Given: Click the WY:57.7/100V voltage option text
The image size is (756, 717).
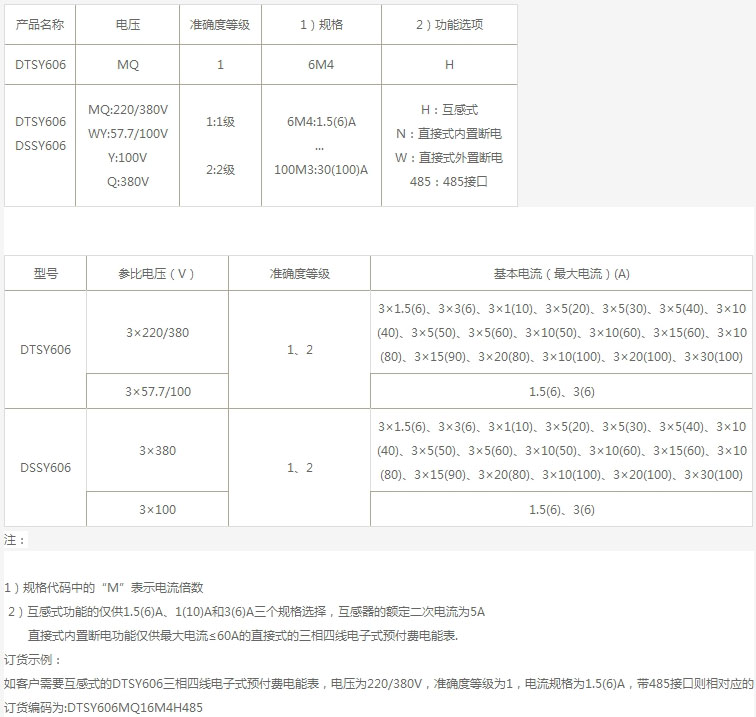Looking at the screenshot, I should [x=128, y=134].
